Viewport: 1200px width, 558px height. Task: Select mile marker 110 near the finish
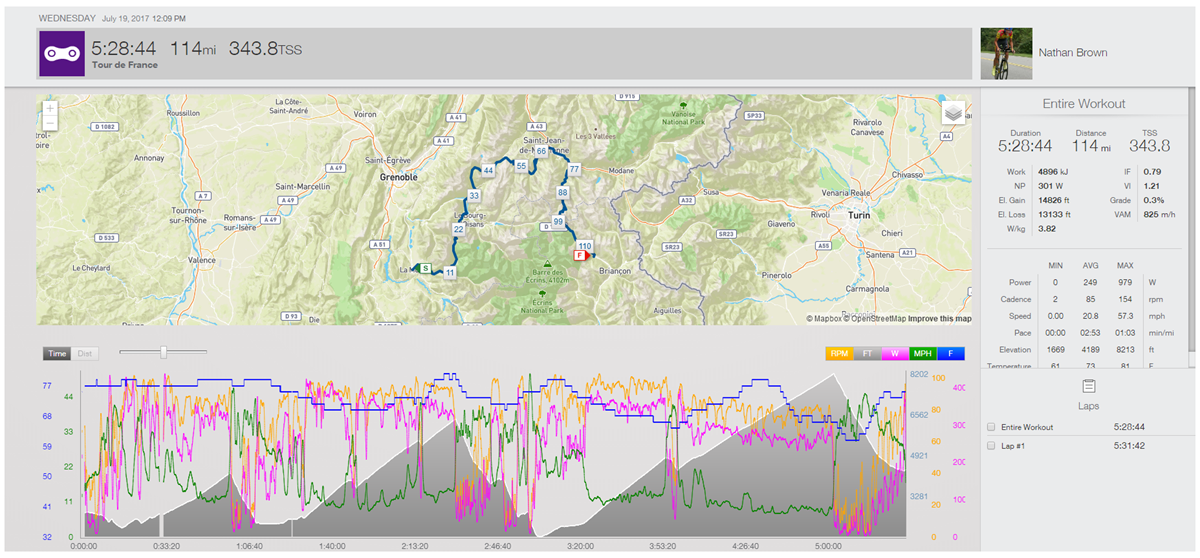tap(585, 245)
